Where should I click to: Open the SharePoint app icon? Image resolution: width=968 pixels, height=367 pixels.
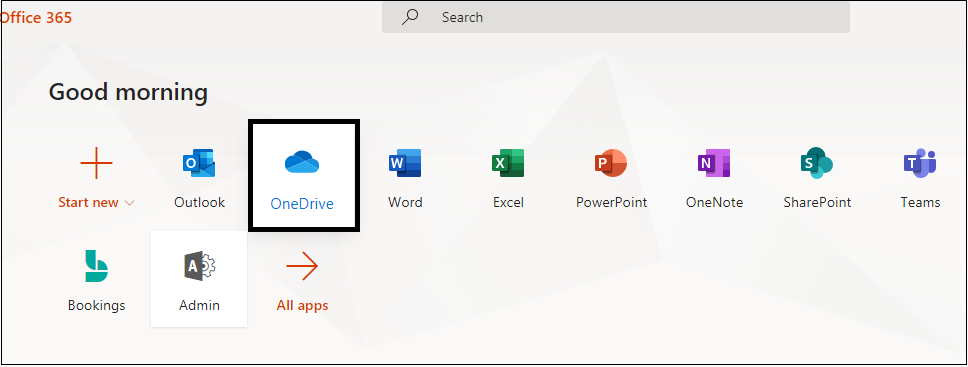click(x=816, y=163)
